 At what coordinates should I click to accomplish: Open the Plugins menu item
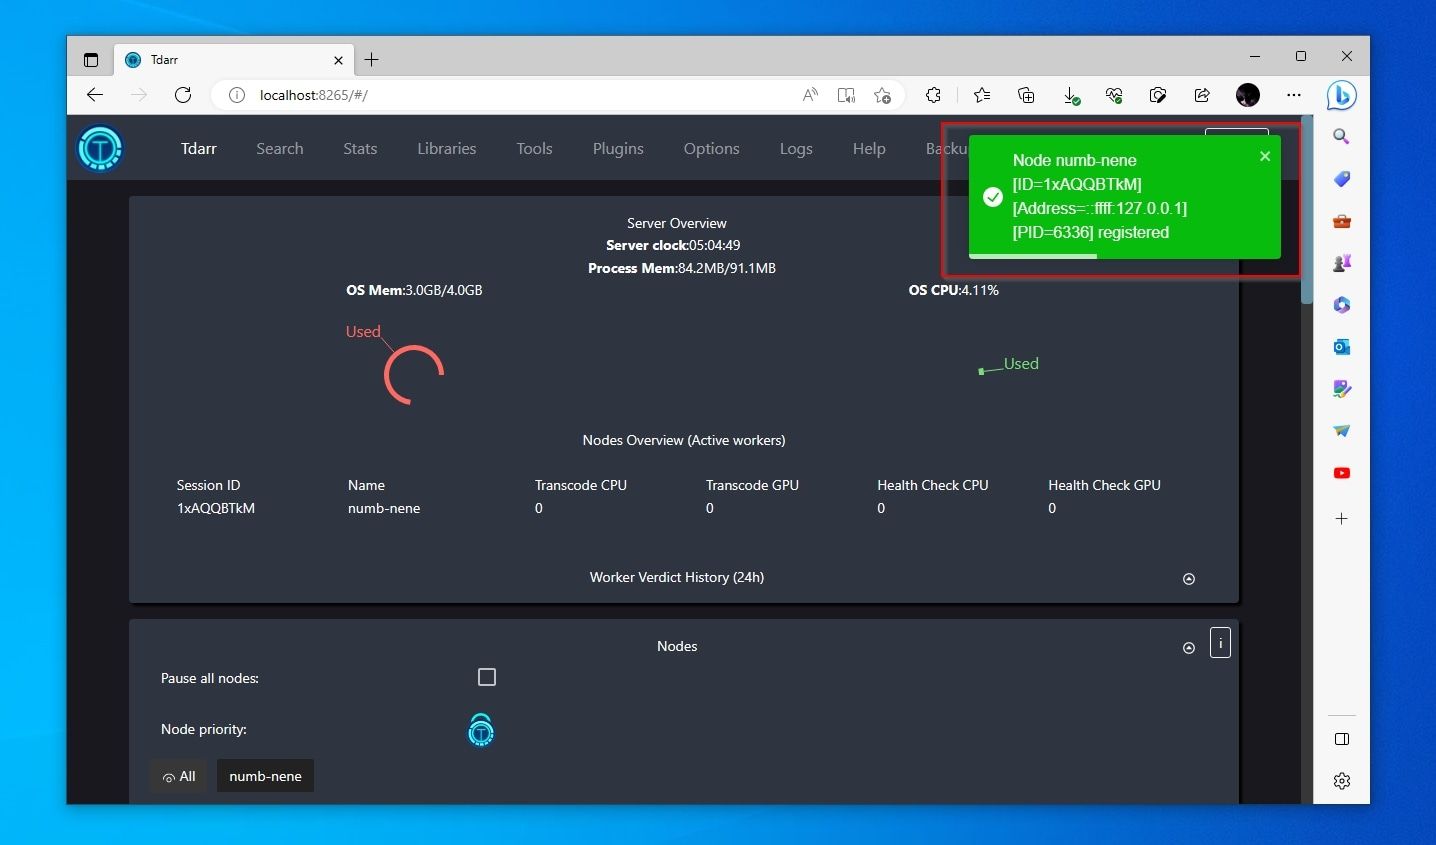click(617, 148)
